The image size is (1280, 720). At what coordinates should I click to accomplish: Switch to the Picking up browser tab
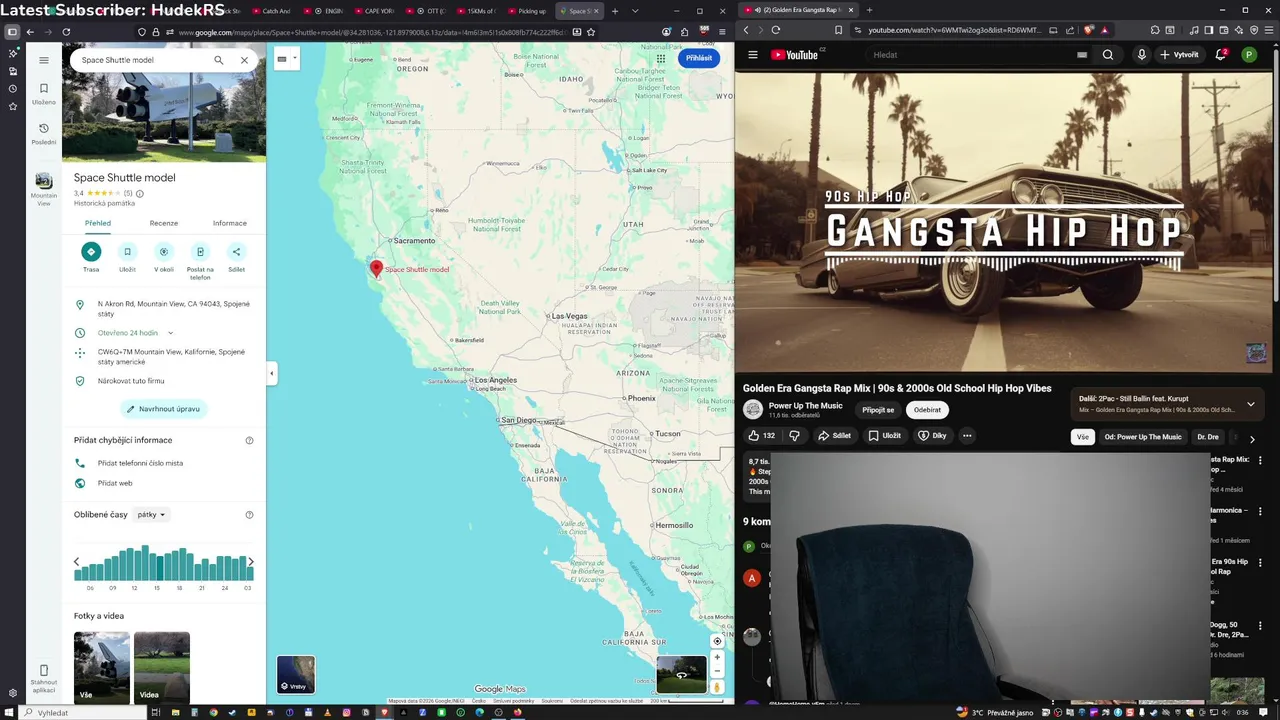click(x=529, y=11)
